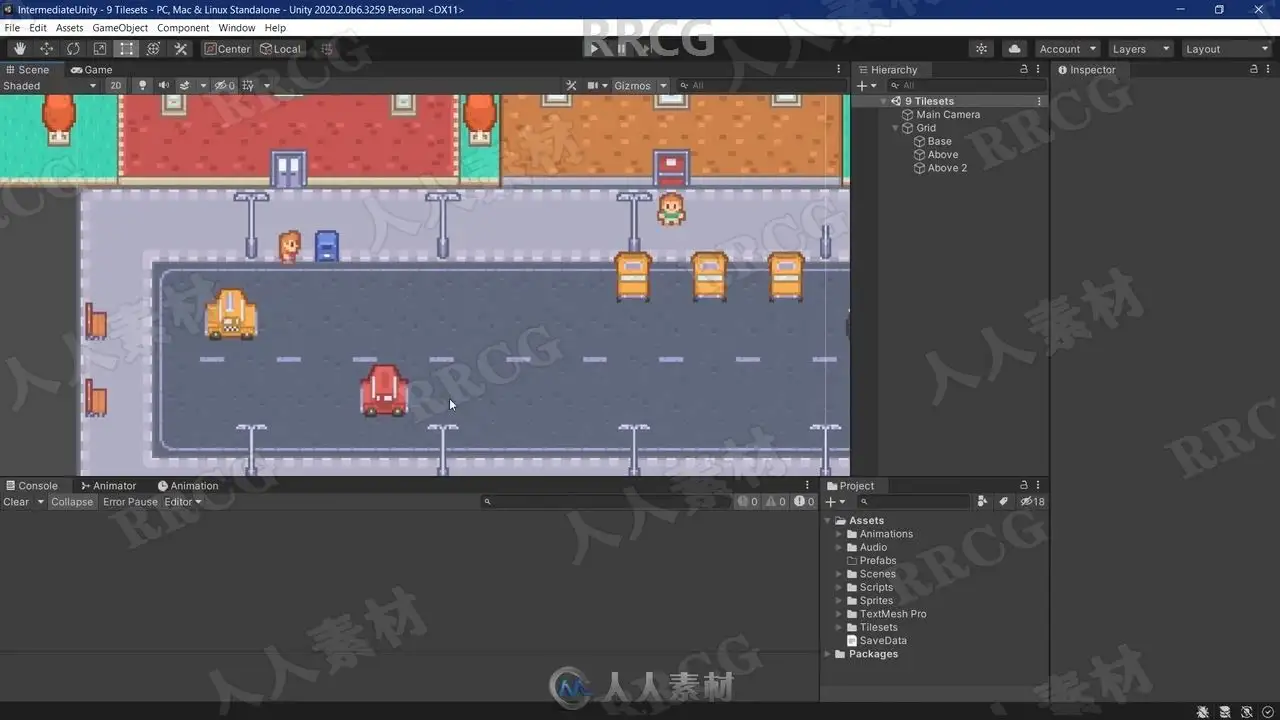The height and width of the screenshot is (720, 1280).
Task: Open the Assets menu
Action: pyautogui.click(x=70, y=28)
